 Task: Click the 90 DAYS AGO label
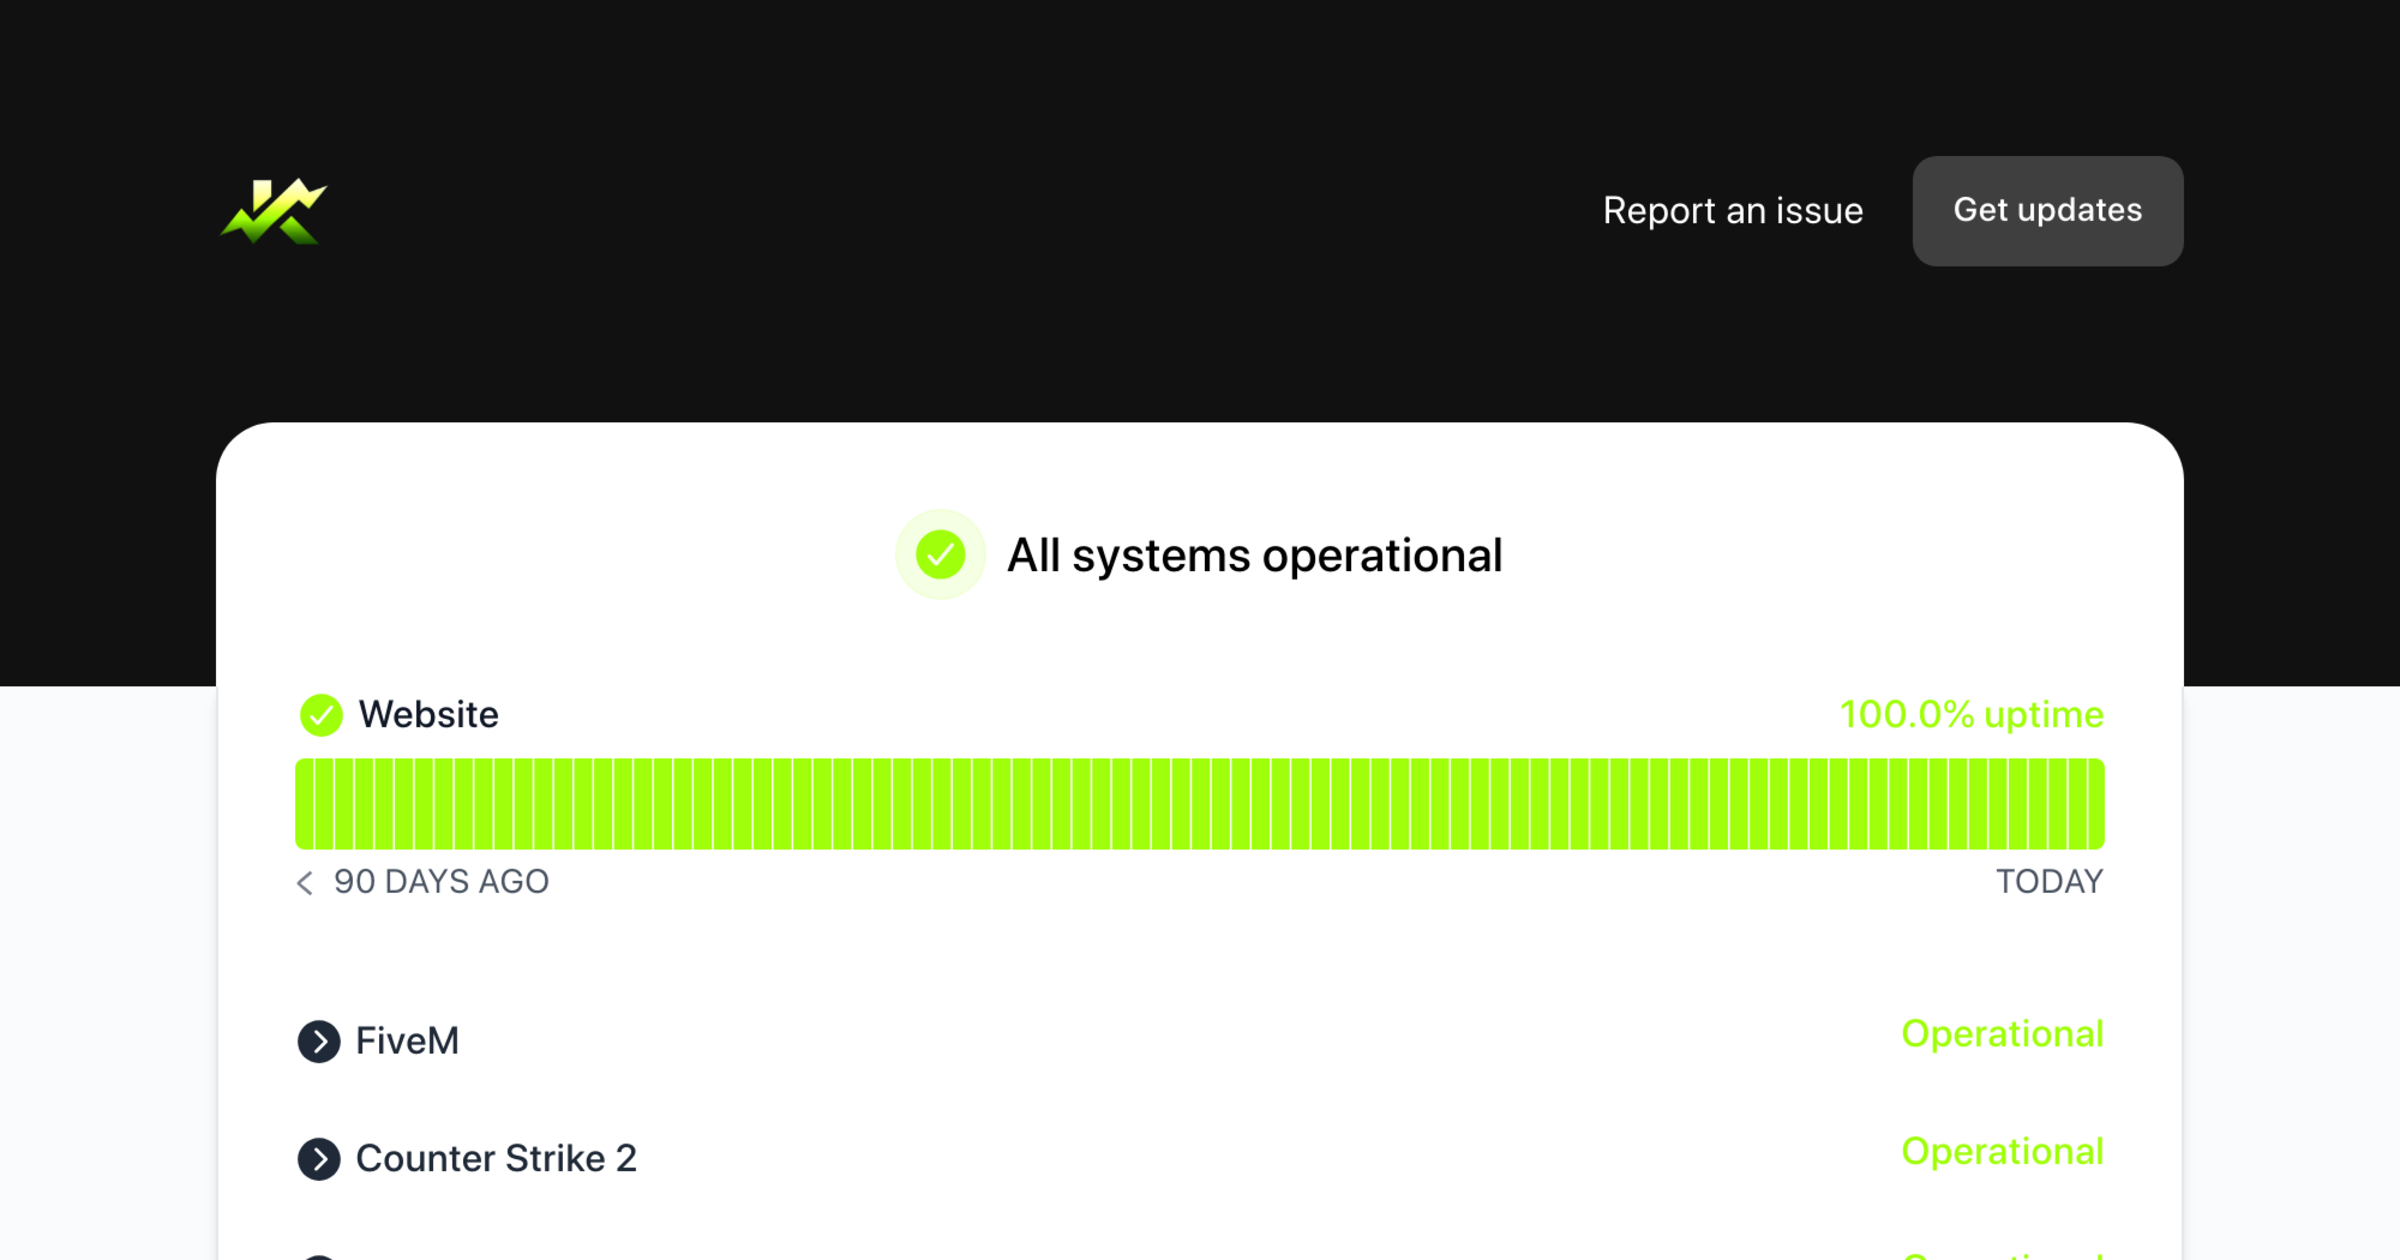click(441, 882)
